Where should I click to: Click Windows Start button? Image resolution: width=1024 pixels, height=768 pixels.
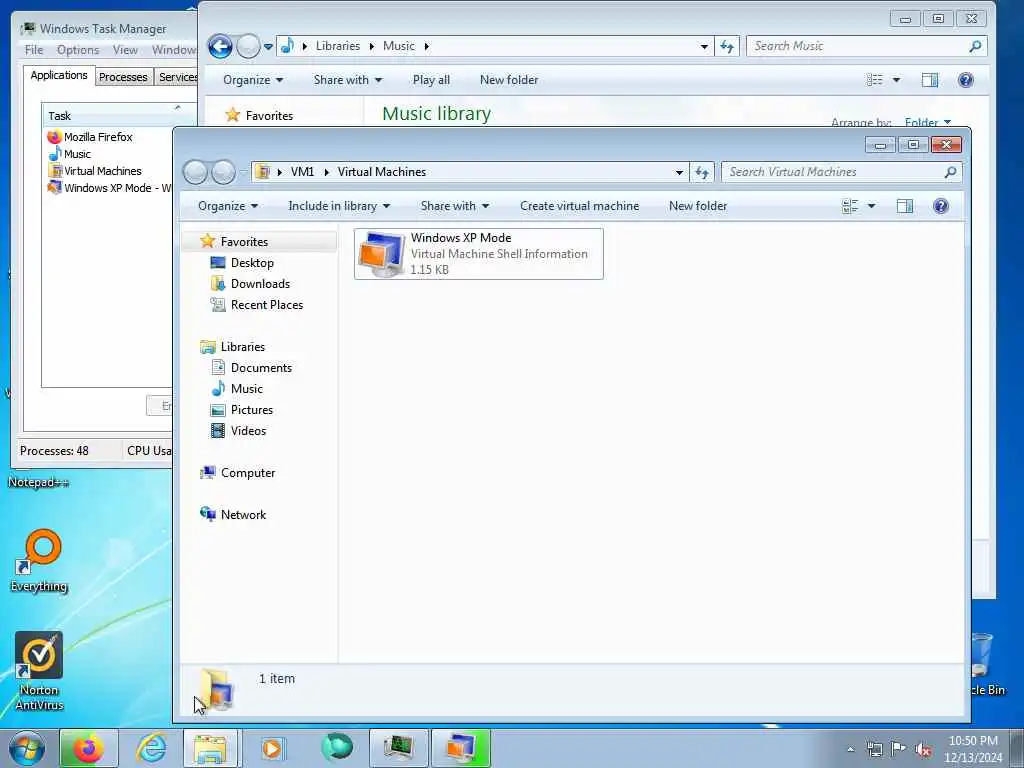27,748
